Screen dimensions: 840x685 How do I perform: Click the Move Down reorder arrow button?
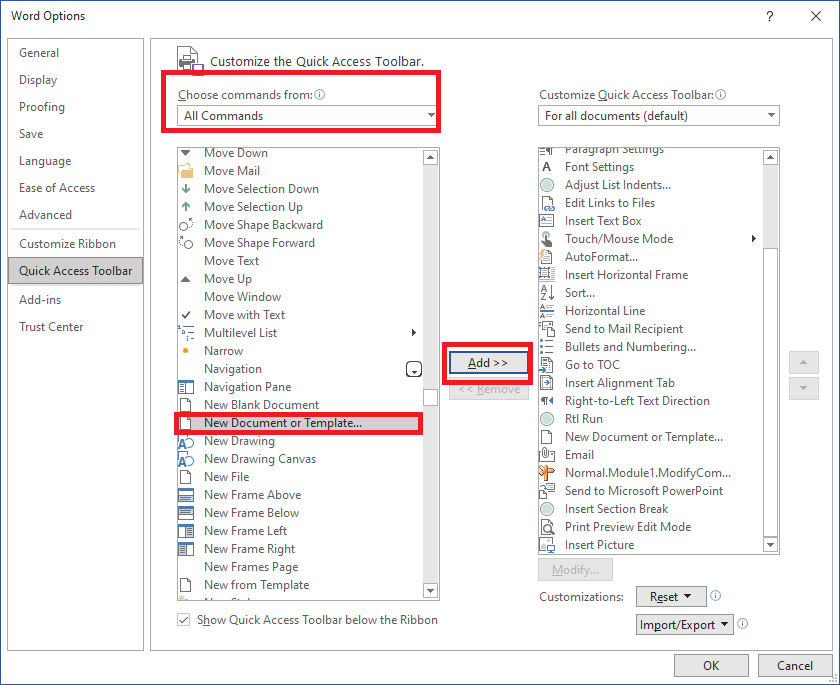tap(803, 388)
